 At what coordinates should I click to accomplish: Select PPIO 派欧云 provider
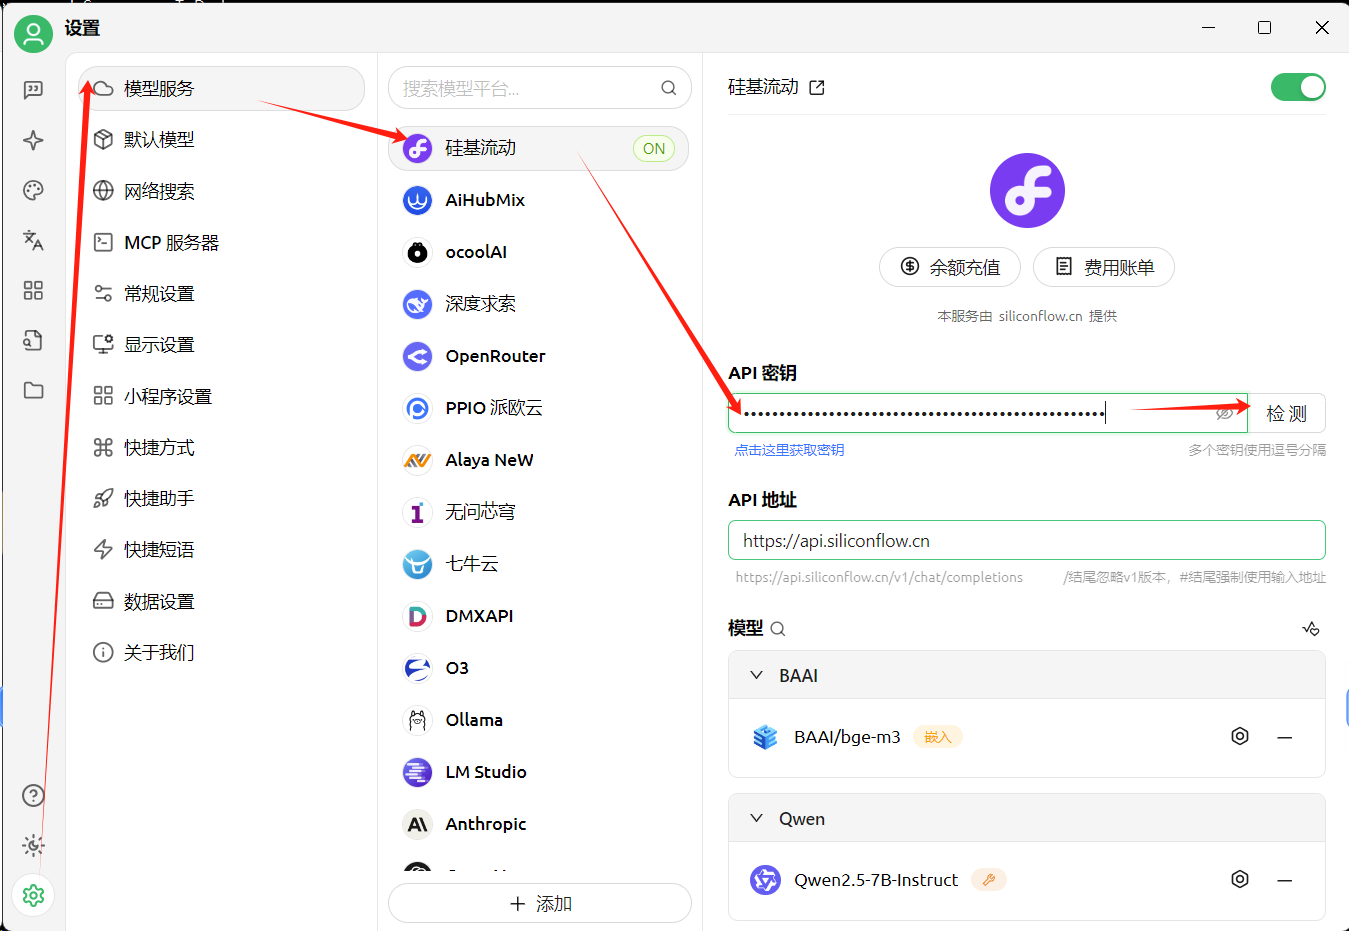pos(539,408)
